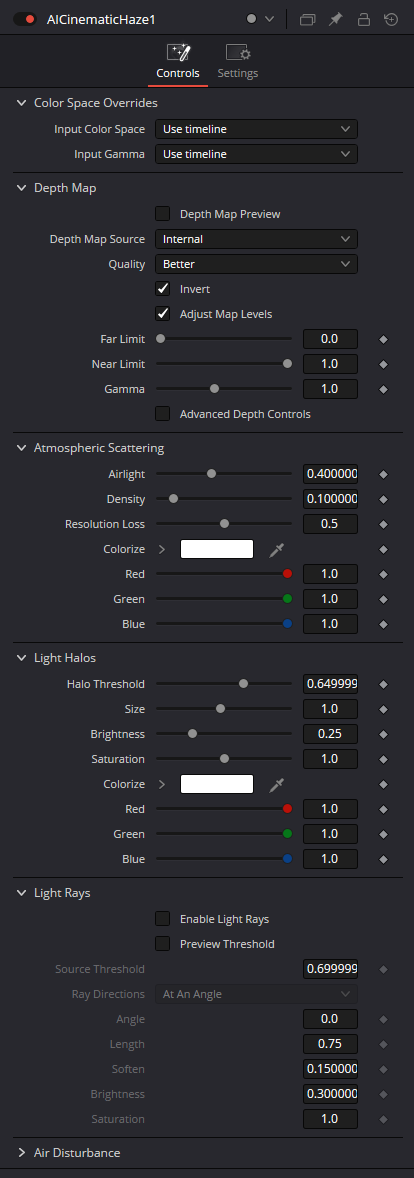The image size is (414, 1178).
Task: Click the Source Threshold value field
Action: [330, 969]
